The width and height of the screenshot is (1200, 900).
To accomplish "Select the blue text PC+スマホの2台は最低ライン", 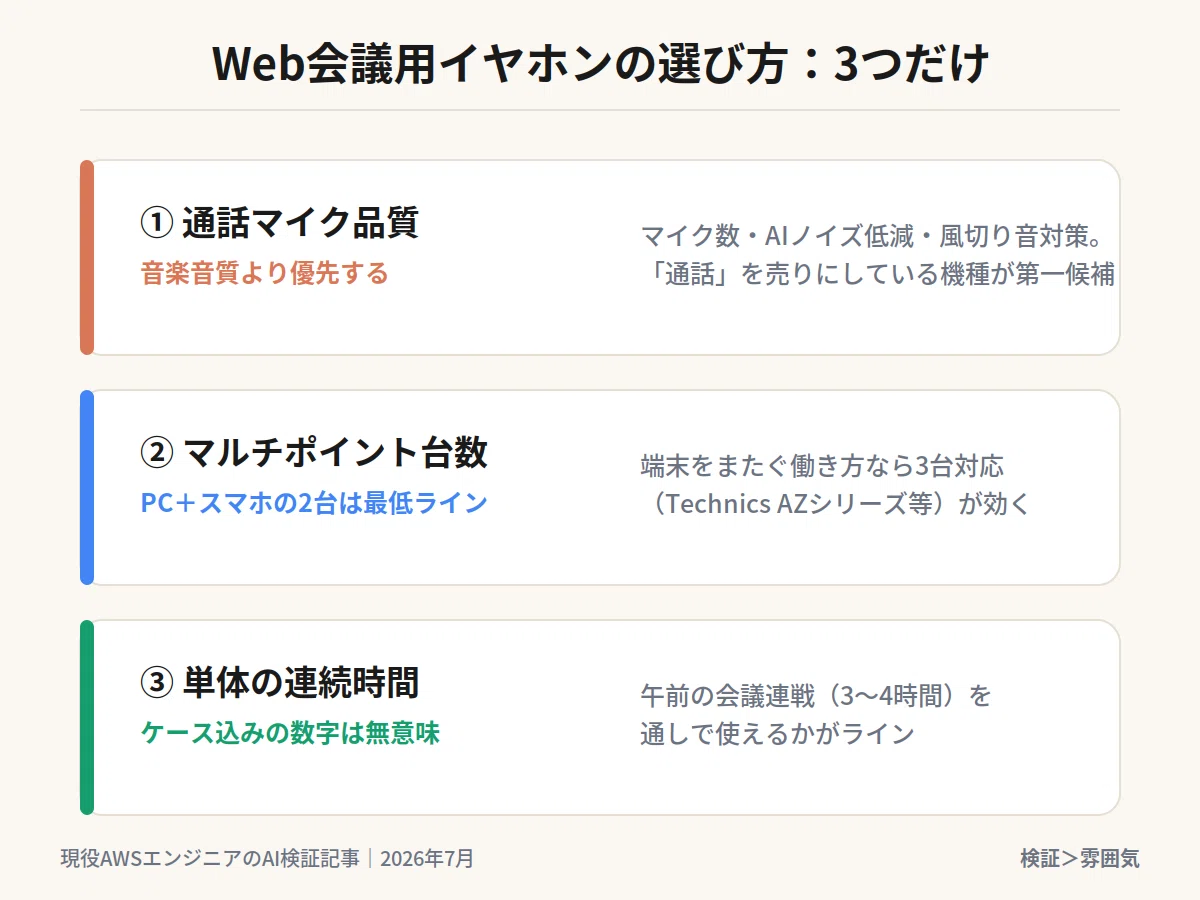I will [314, 503].
